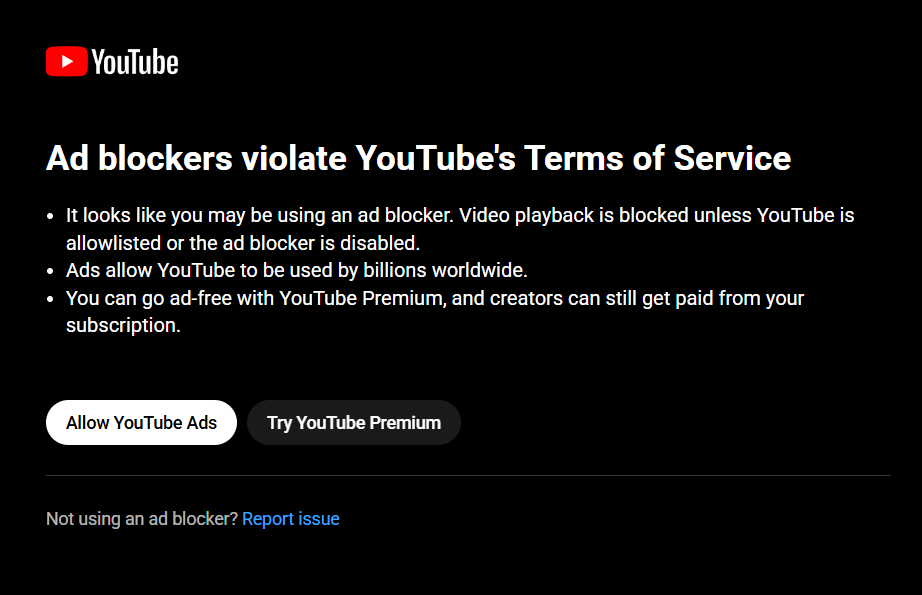The width and height of the screenshot is (922, 595).
Task: Click "Terms of Service" in the heading
Action: (x=657, y=158)
